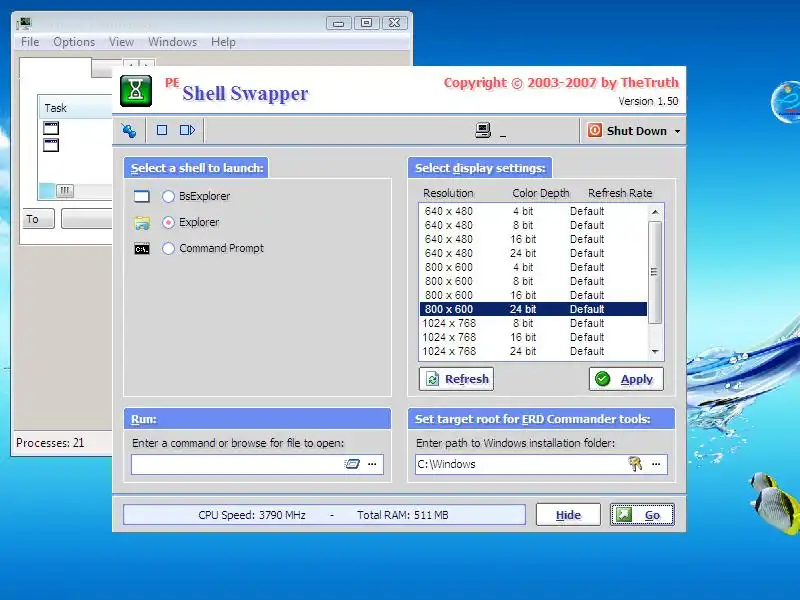Click the red power icon beside Shut Down

[x=594, y=131]
